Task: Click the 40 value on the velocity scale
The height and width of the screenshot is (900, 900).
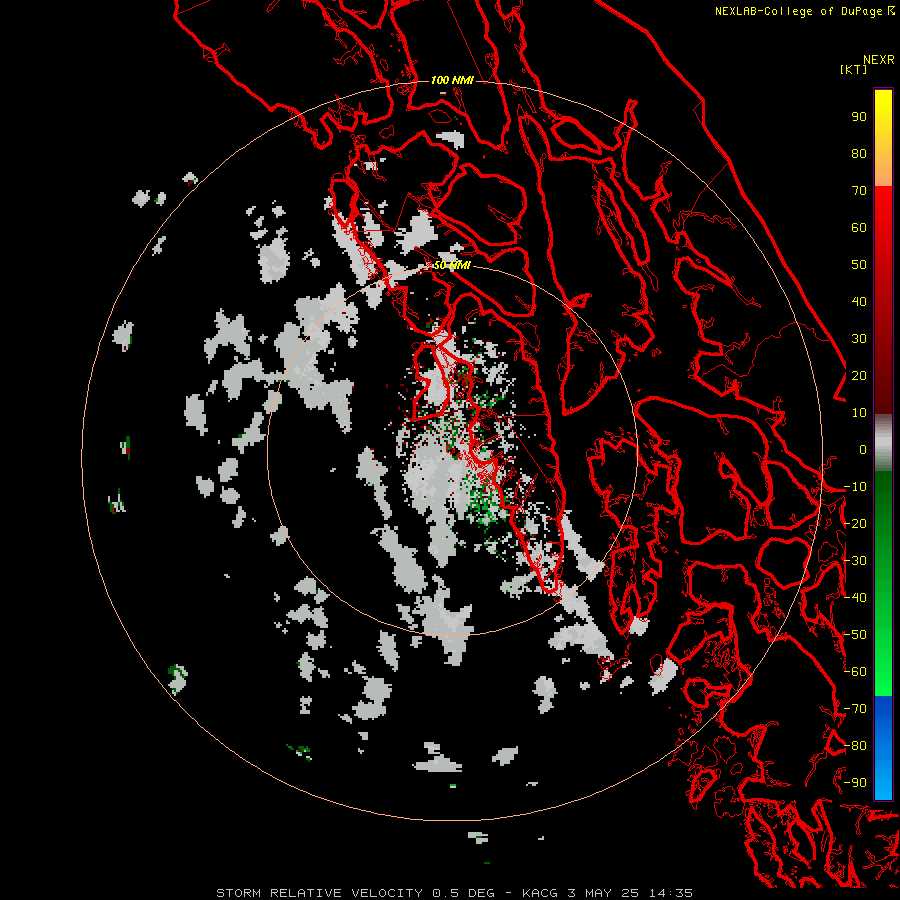Action: click(x=859, y=302)
